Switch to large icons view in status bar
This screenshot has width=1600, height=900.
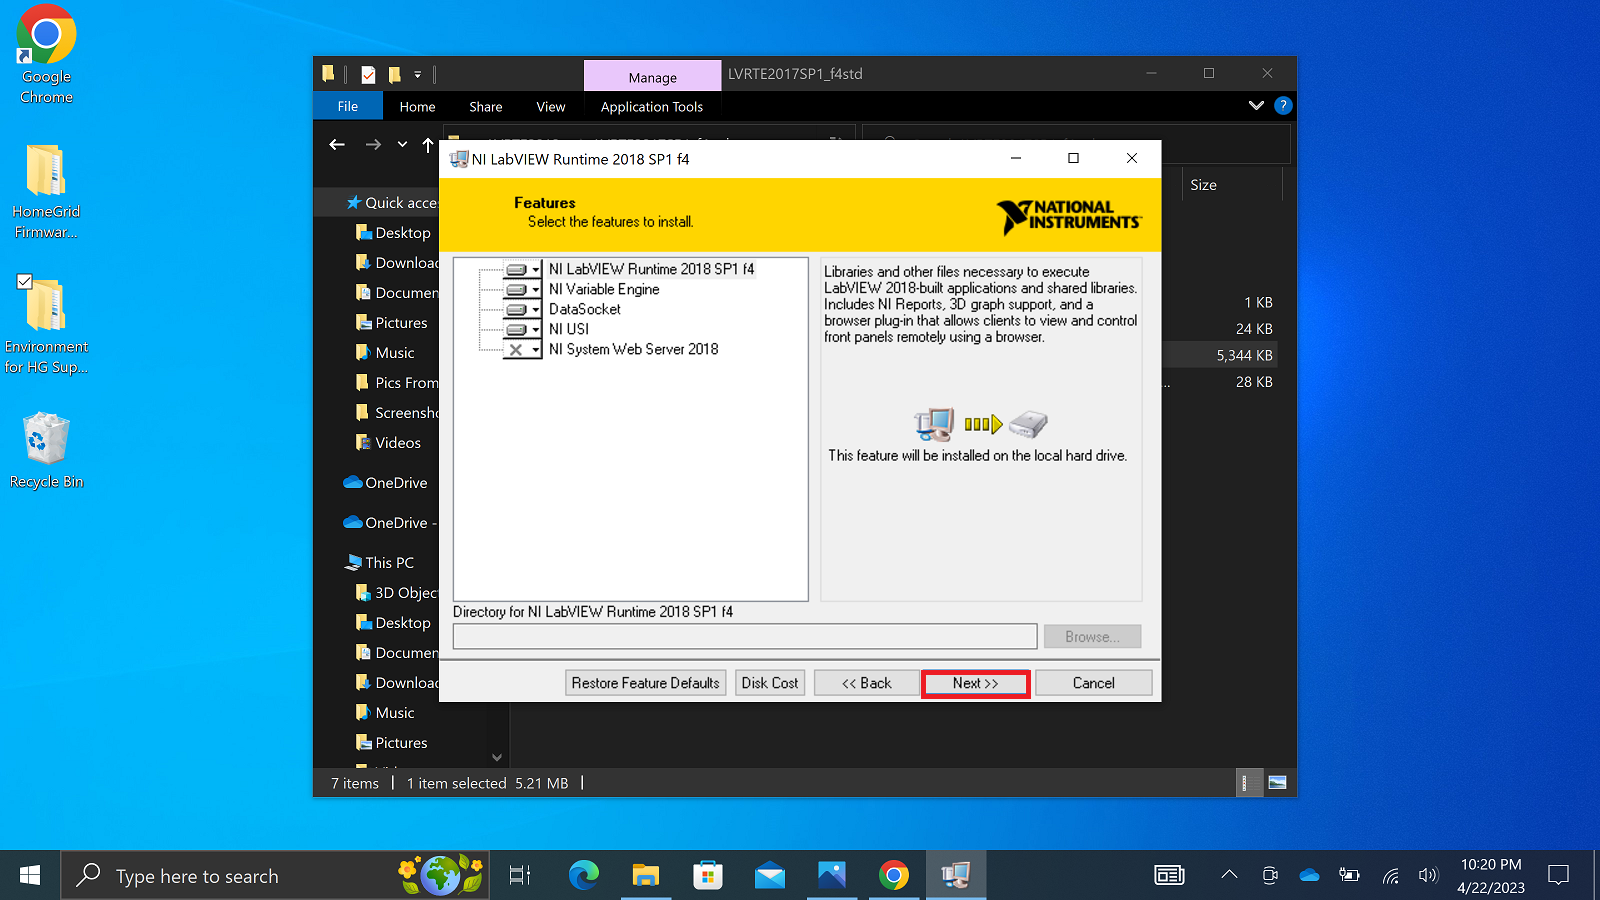click(1277, 783)
